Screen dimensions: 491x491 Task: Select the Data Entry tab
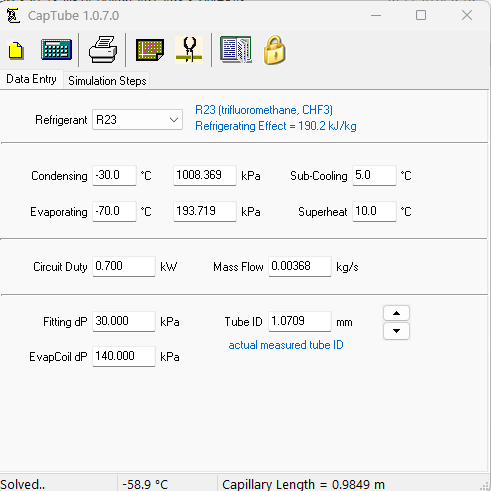(x=31, y=79)
